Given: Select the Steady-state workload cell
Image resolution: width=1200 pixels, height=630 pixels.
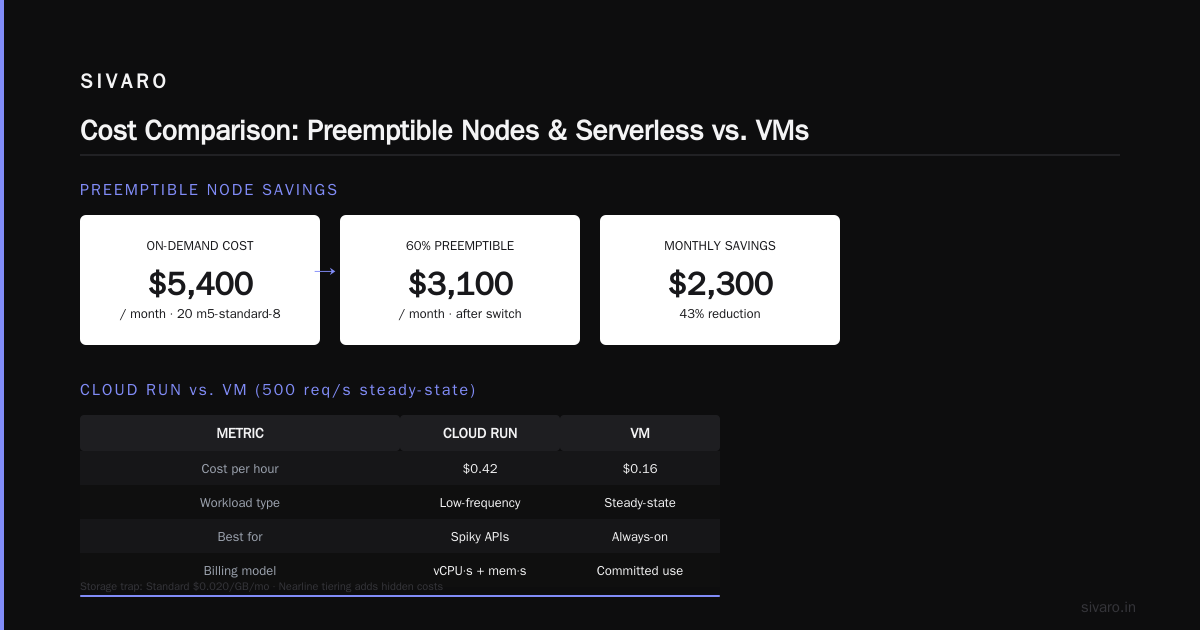Looking at the screenshot, I should (640, 502).
